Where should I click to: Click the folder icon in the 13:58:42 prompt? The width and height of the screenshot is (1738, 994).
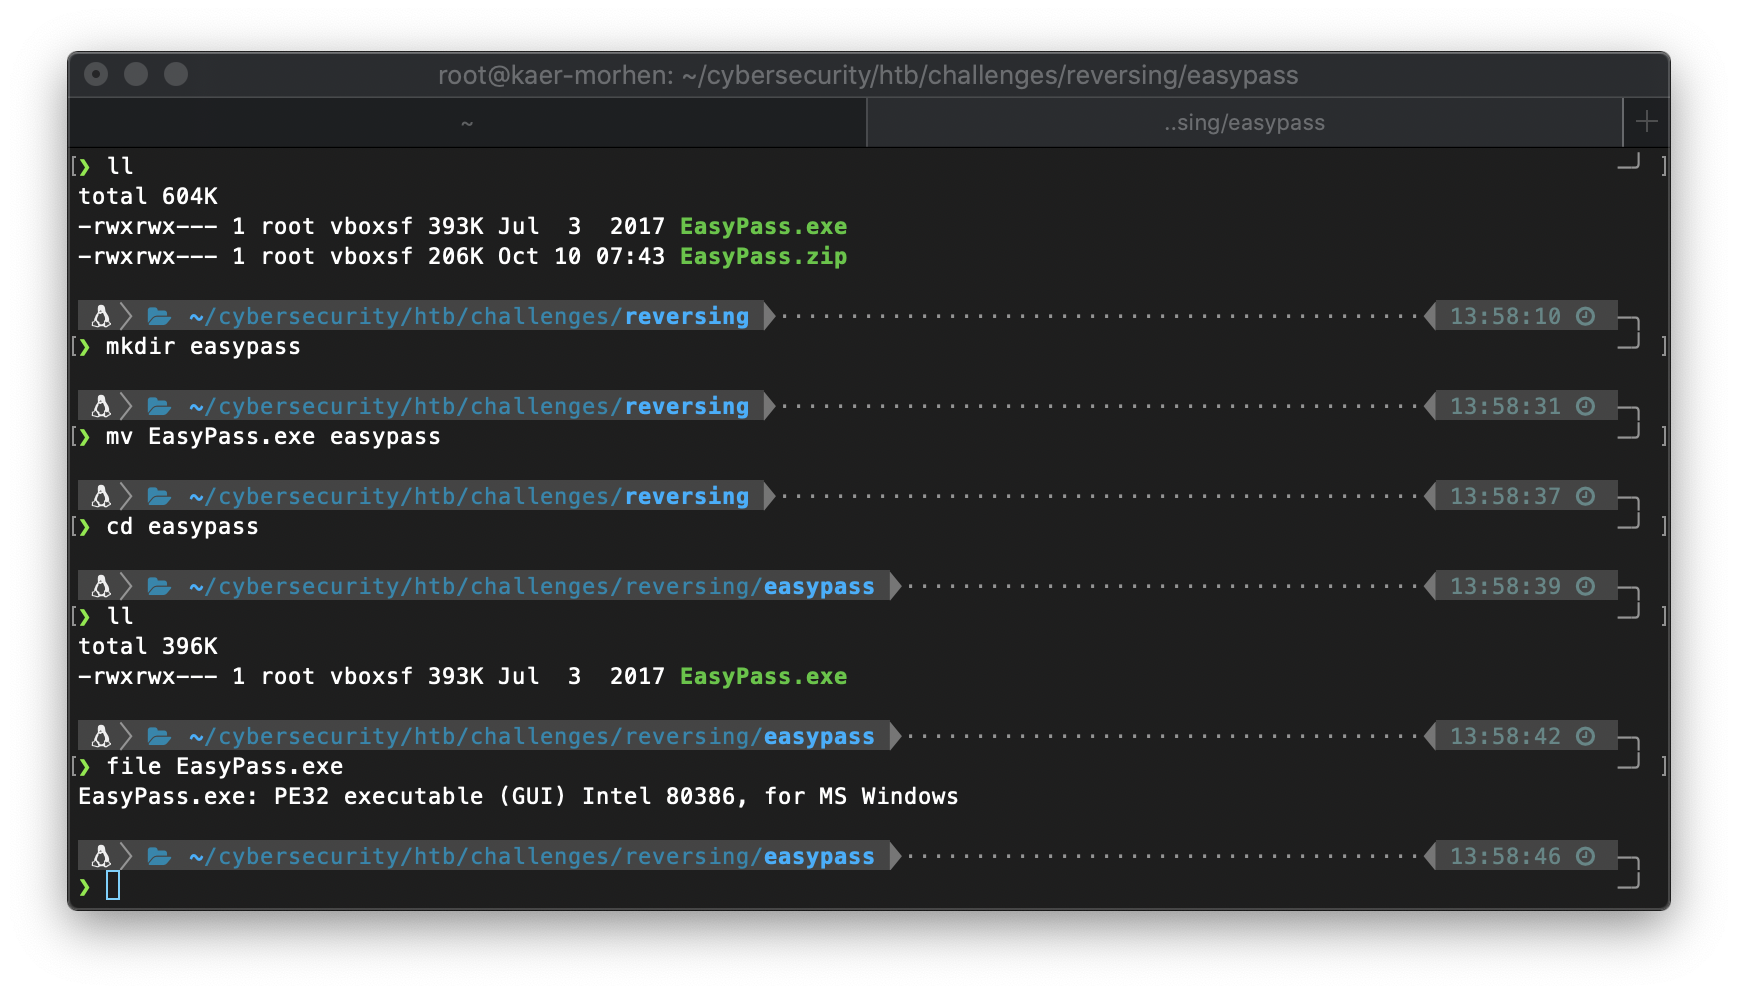[159, 736]
